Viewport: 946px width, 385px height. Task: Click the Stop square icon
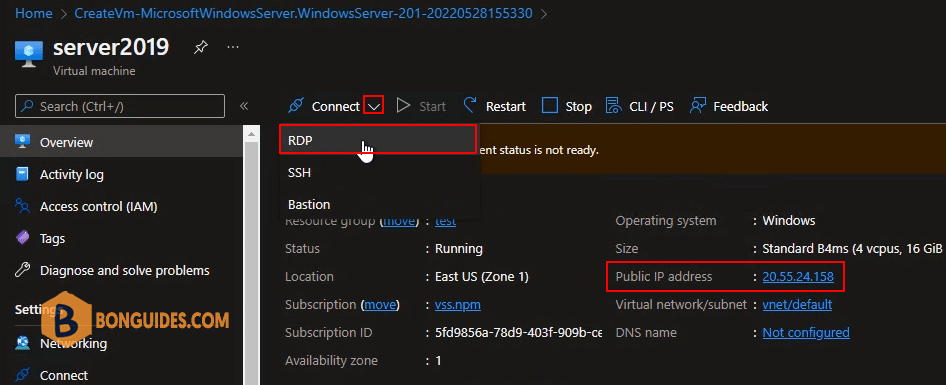550,106
